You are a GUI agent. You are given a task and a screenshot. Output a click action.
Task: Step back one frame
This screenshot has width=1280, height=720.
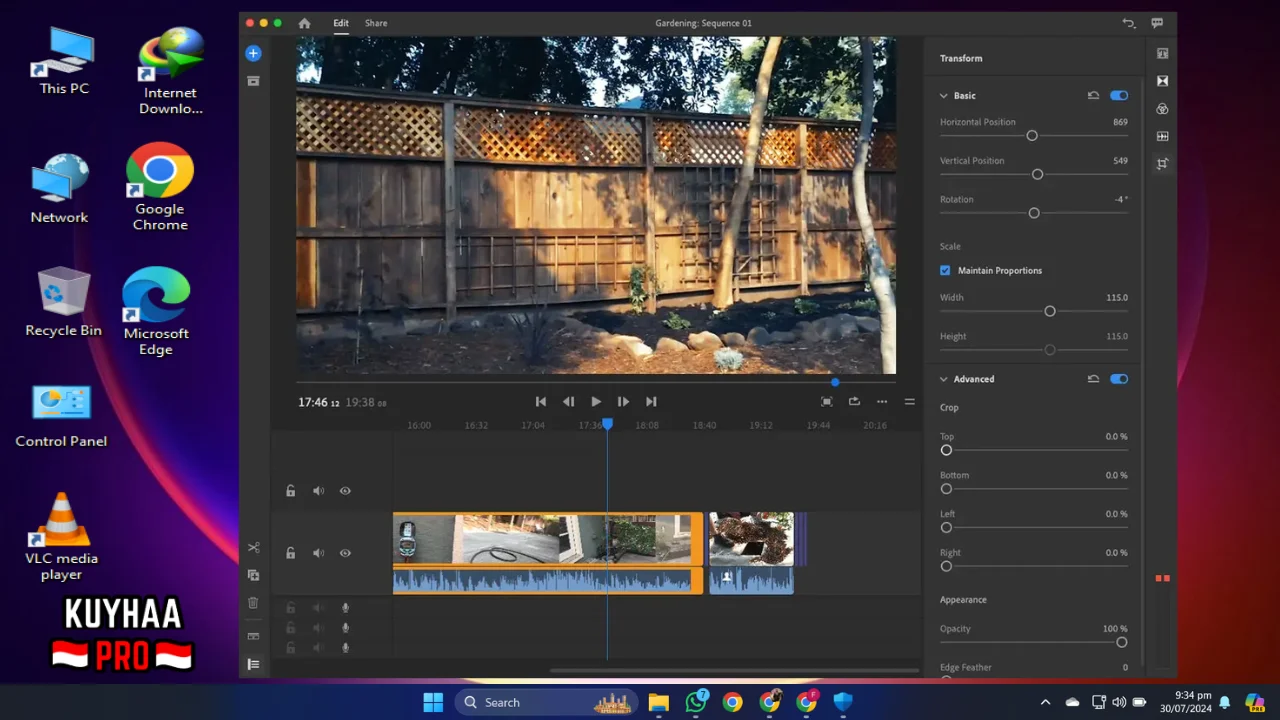point(568,402)
